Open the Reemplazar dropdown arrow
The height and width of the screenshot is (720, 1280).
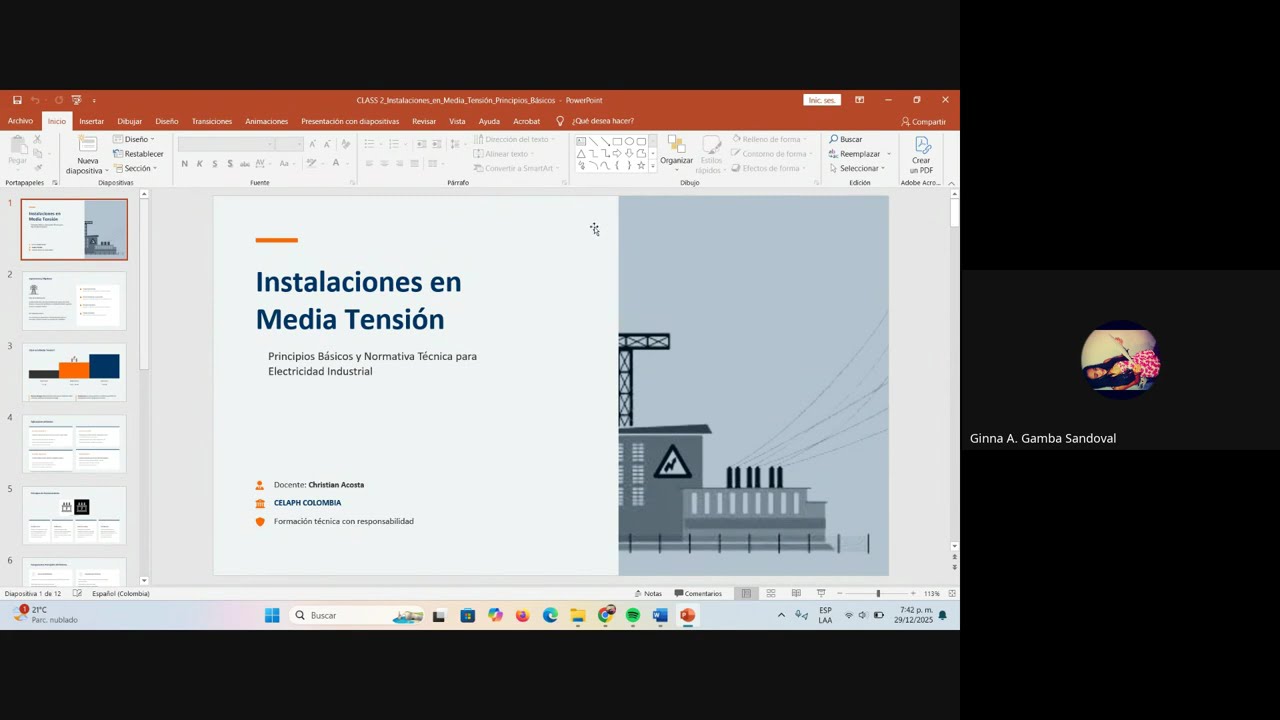pyautogui.click(x=889, y=154)
